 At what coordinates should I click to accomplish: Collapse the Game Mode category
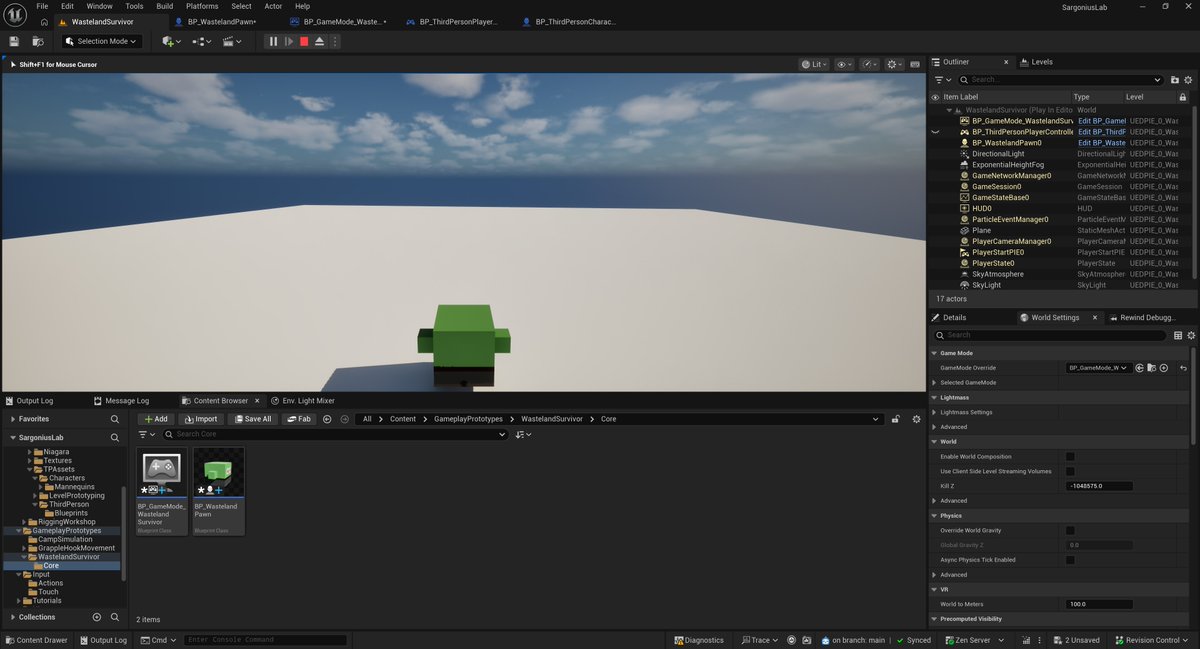point(935,353)
